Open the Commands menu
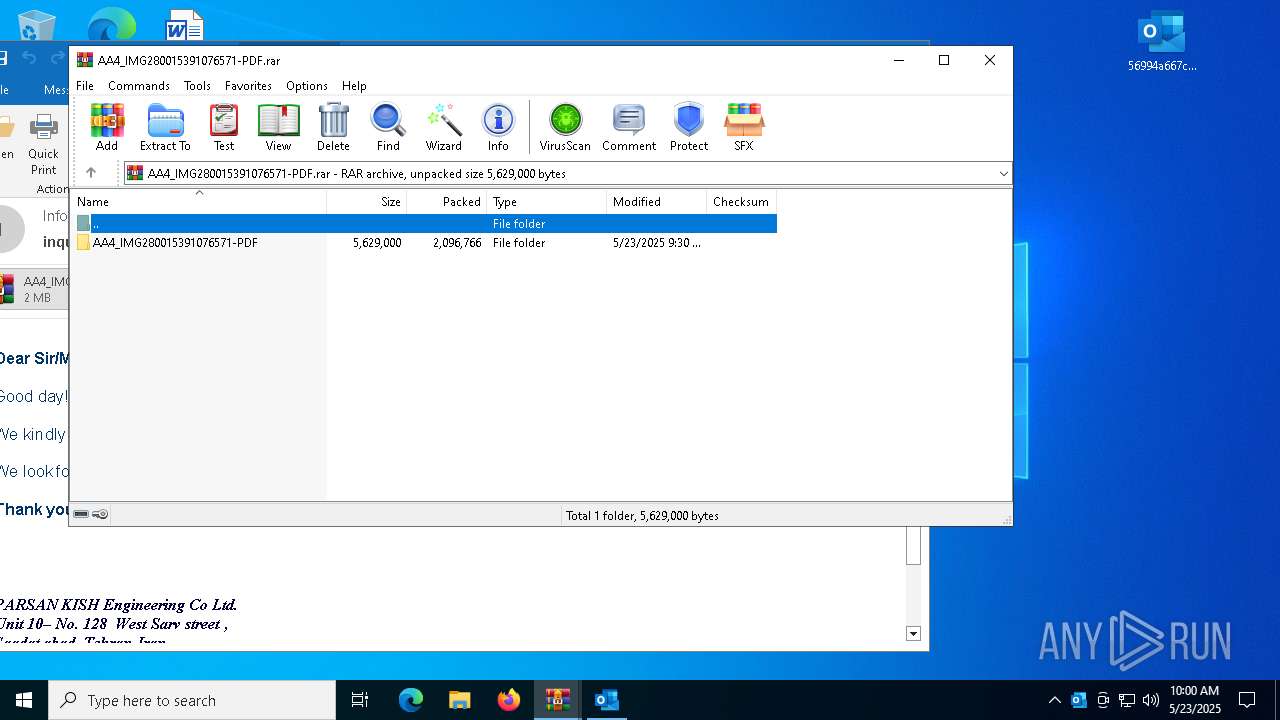This screenshot has height=720, width=1280. [x=139, y=86]
